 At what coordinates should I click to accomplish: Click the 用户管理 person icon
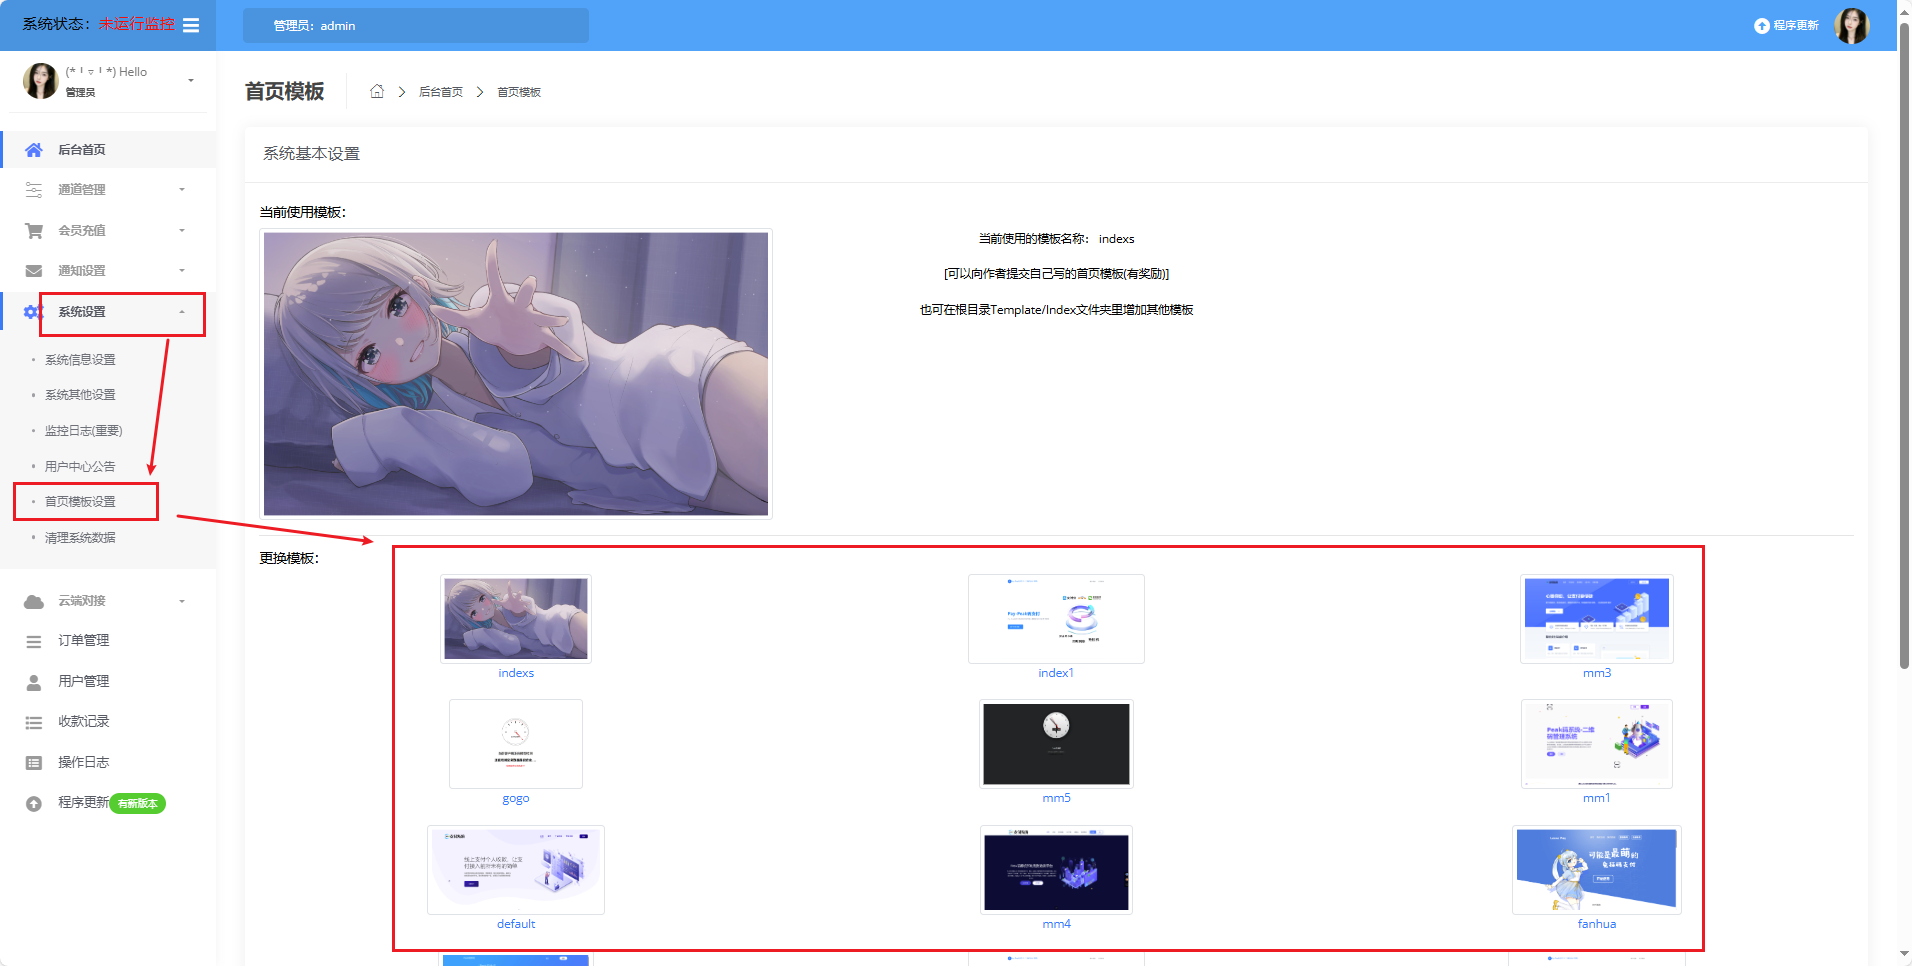point(34,682)
